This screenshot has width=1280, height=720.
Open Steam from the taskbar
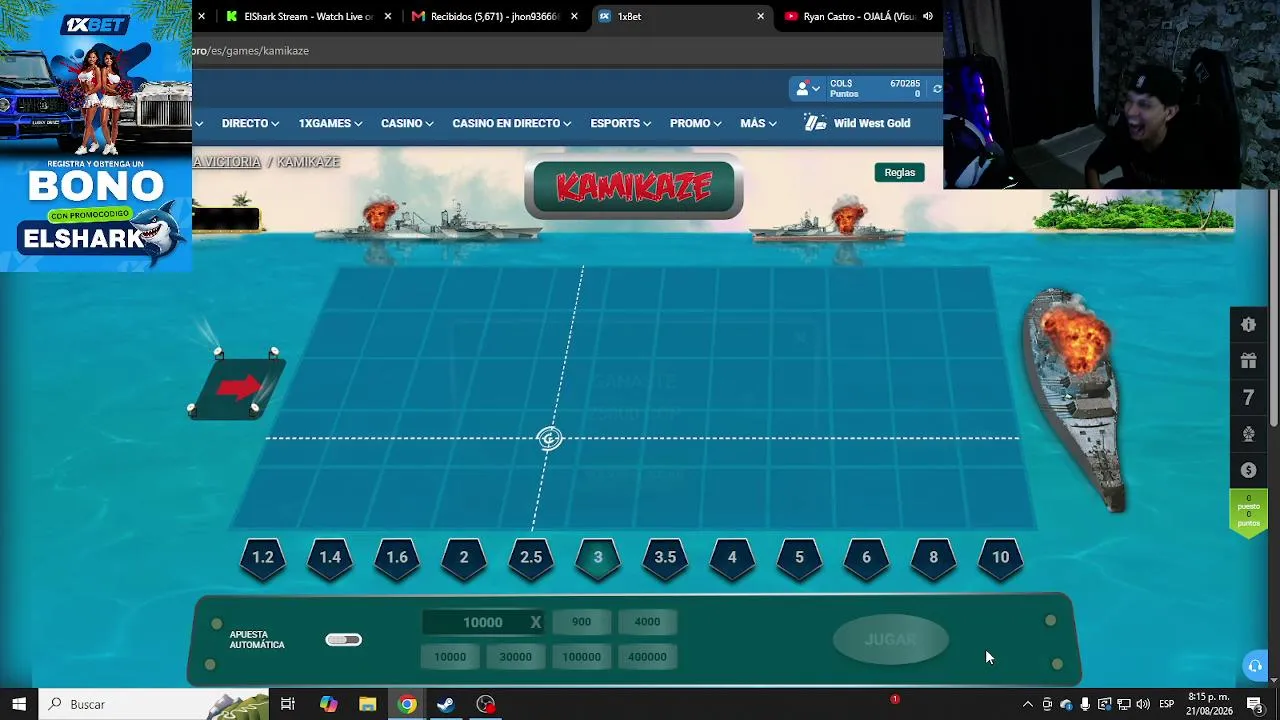pos(446,704)
